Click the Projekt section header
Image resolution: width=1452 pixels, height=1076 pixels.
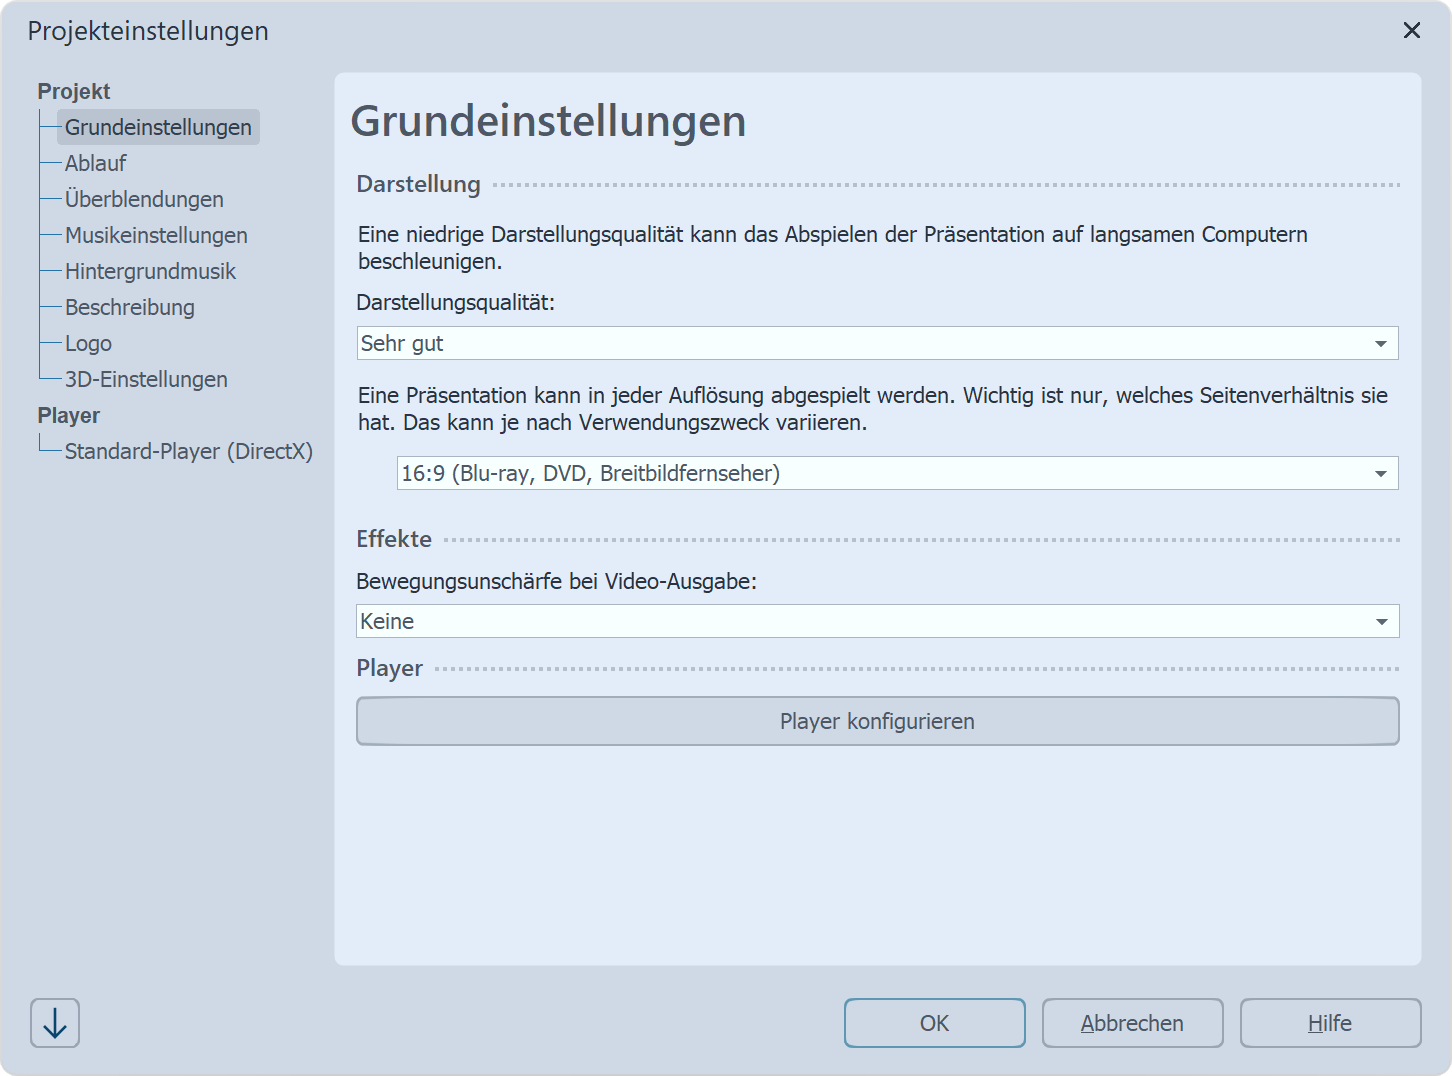pyautogui.click(x=73, y=90)
